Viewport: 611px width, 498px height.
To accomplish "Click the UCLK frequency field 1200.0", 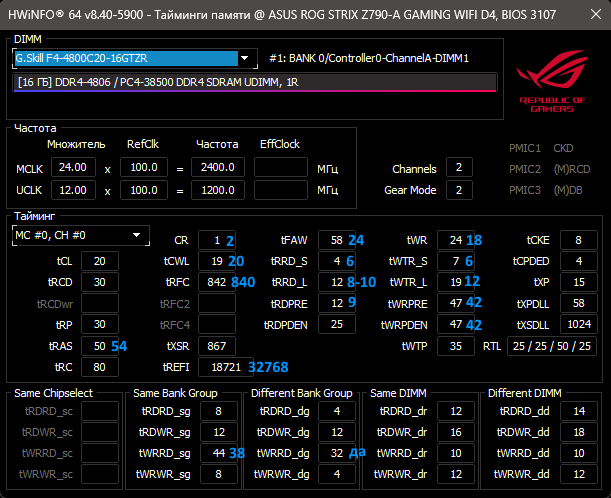I will point(218,190).
